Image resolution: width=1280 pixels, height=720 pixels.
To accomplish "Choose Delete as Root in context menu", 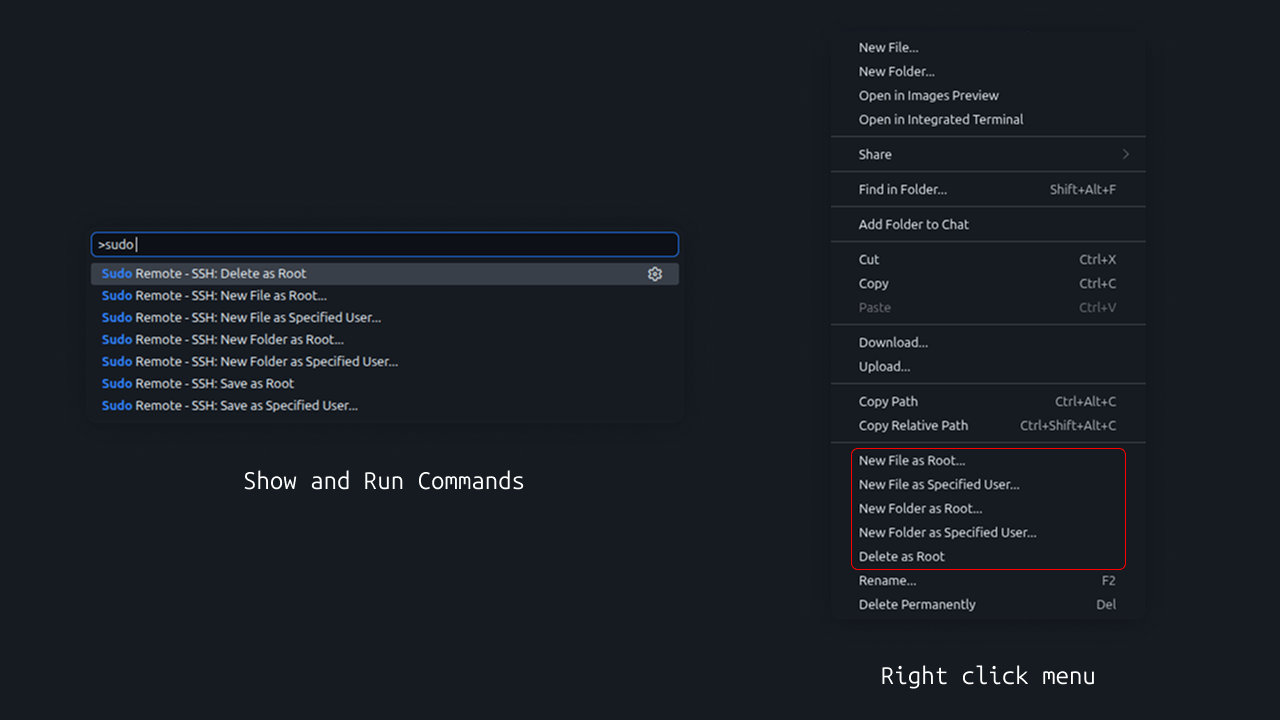I will tap(988, 557).
